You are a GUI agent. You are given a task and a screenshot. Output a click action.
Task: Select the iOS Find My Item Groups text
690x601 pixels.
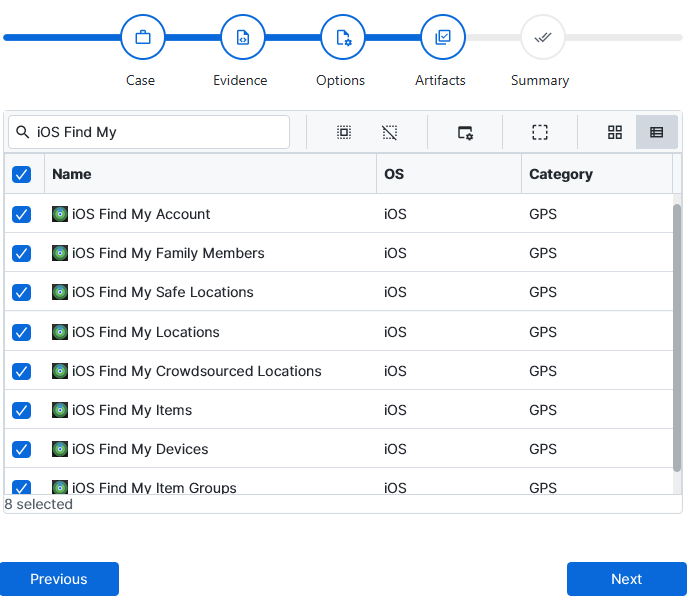point(154,487)
